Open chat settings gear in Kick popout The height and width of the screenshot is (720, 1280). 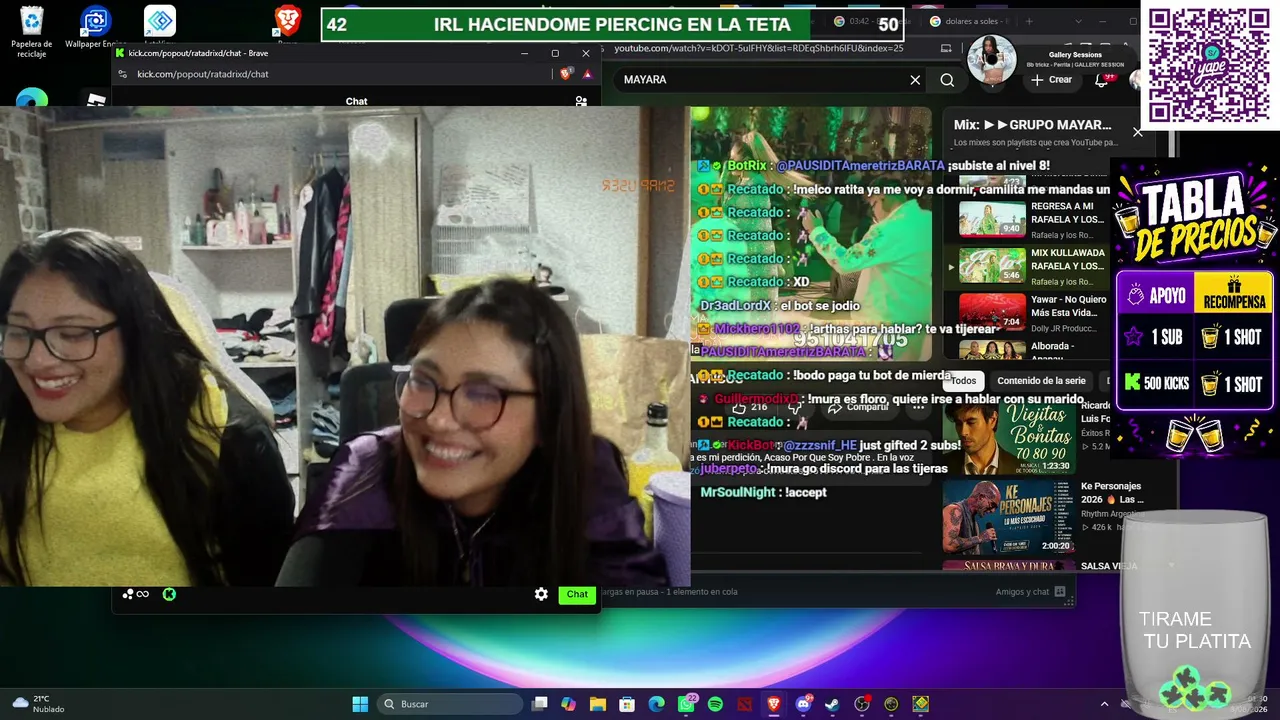(x=541, y=594)
